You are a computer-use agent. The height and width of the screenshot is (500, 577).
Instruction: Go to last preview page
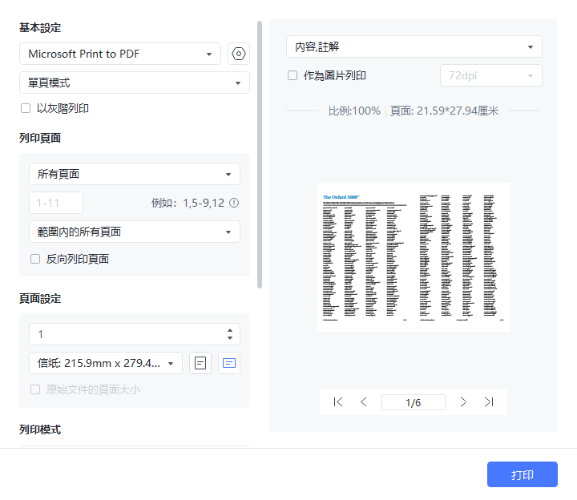489,402
